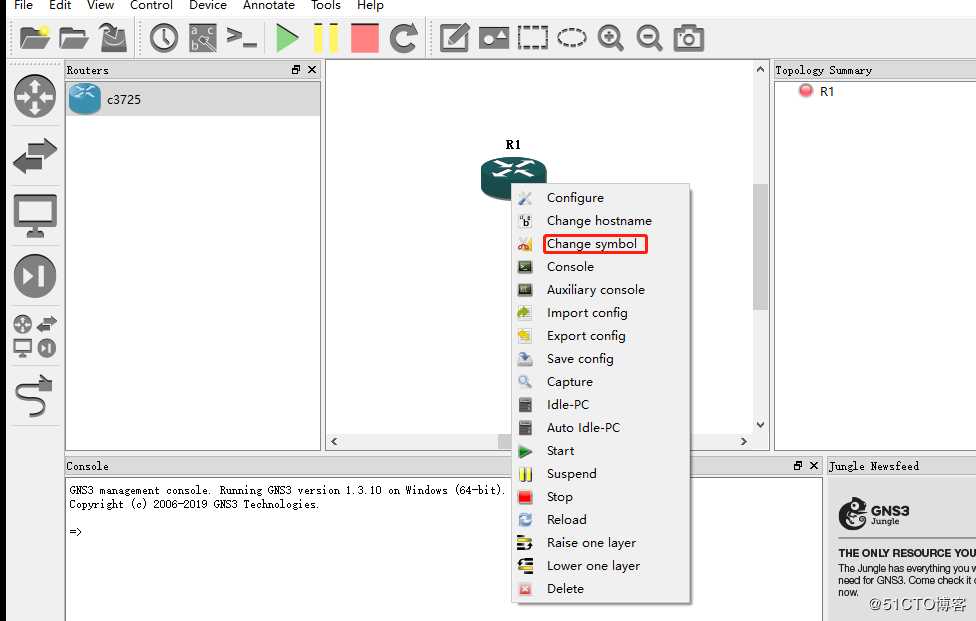
Task: Open the snapshot manager clock icon
Action: point(164,38)
